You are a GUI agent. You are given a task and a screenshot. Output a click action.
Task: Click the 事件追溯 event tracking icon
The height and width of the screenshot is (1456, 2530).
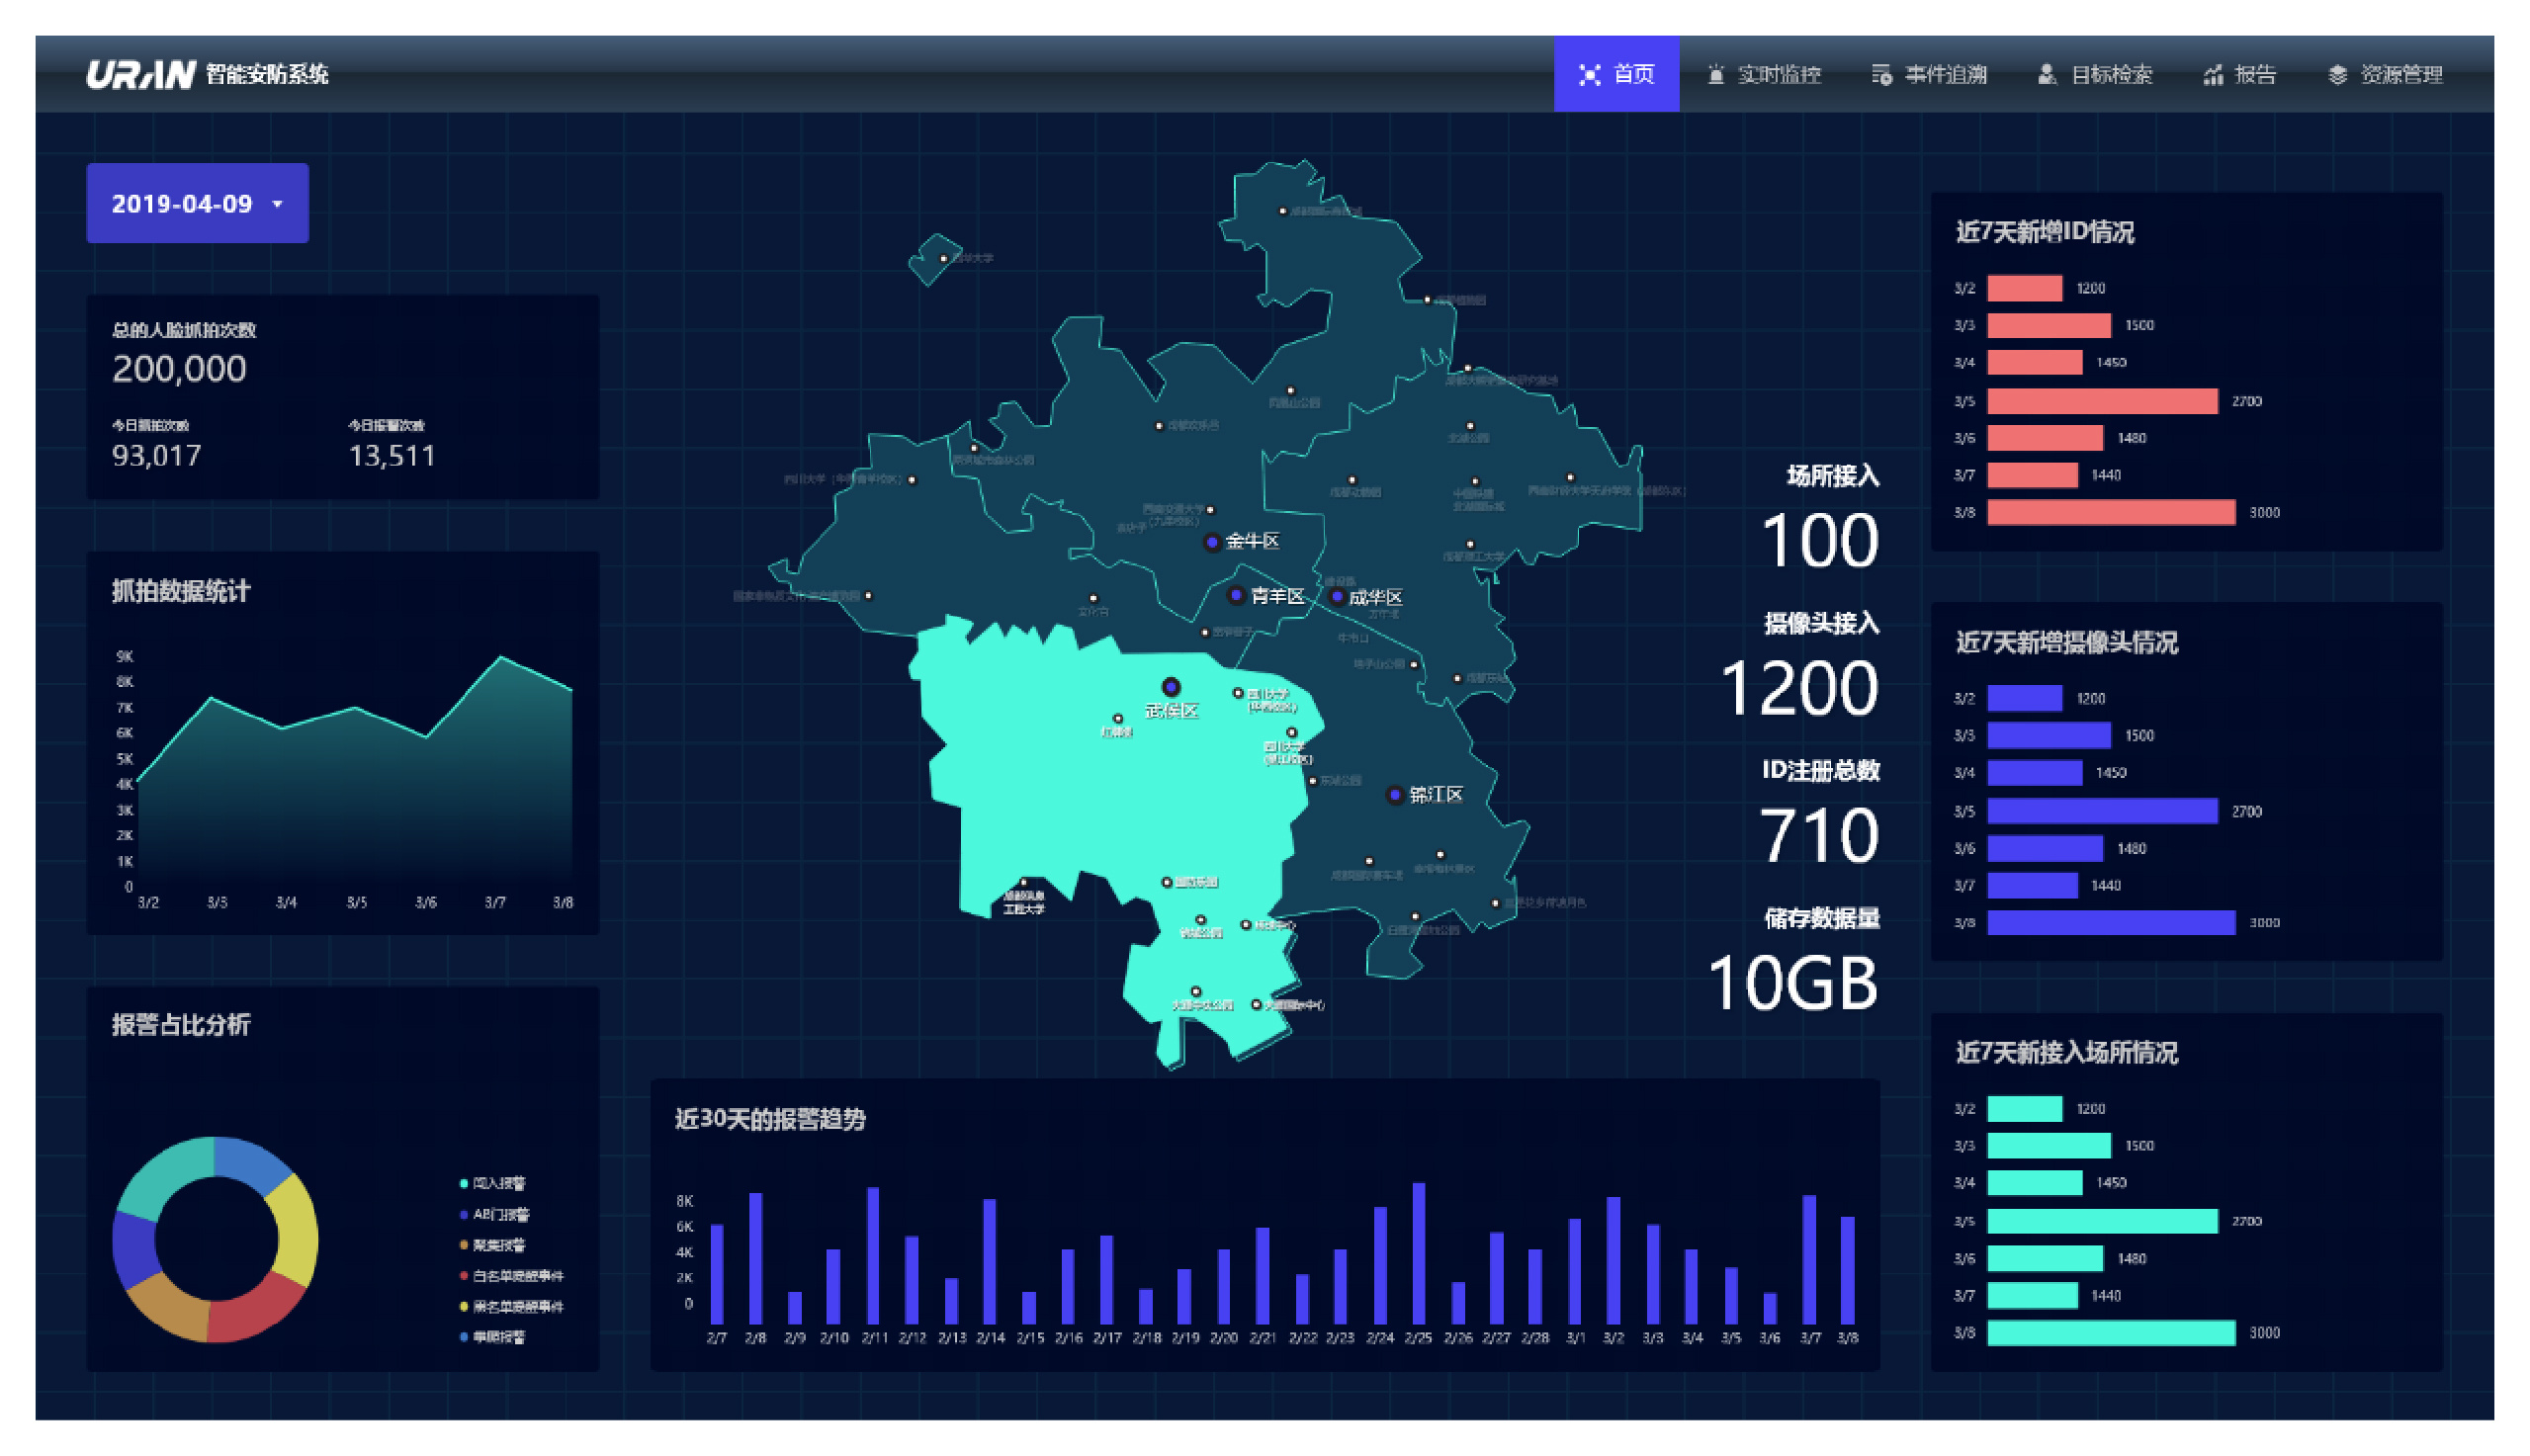(x=1881, y=75)
